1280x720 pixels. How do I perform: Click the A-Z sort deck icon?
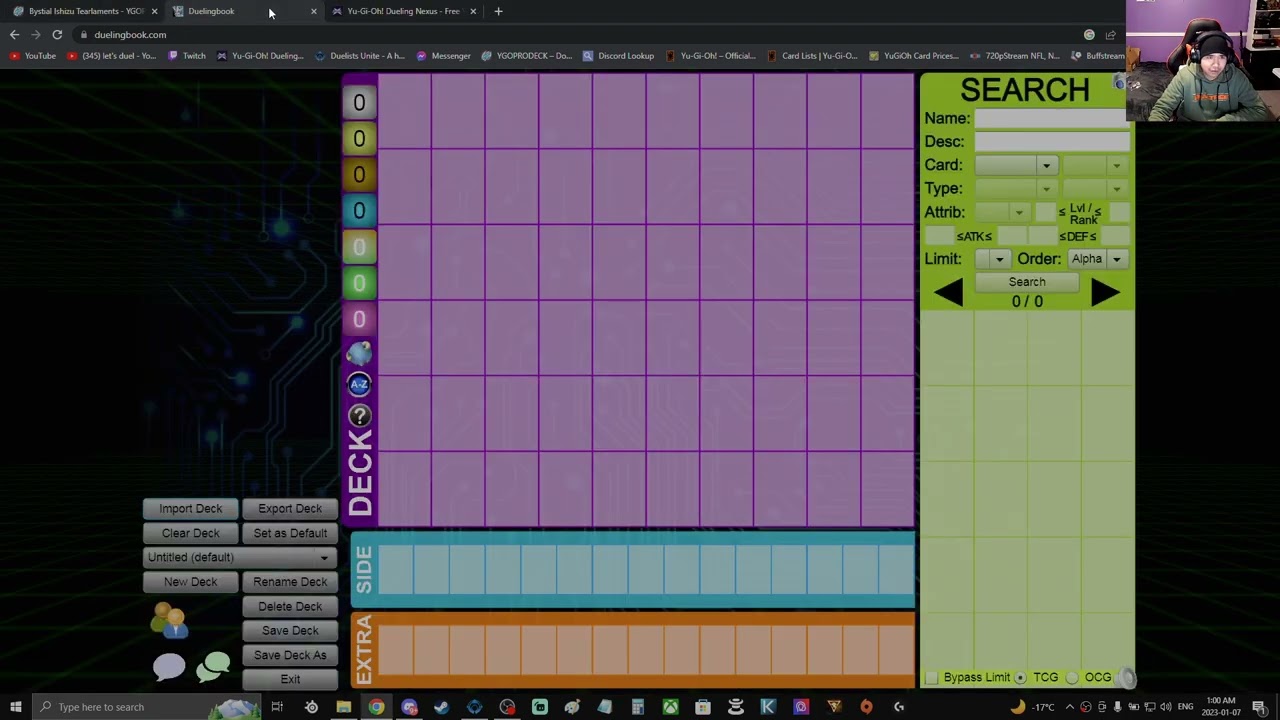pos(359,384)
